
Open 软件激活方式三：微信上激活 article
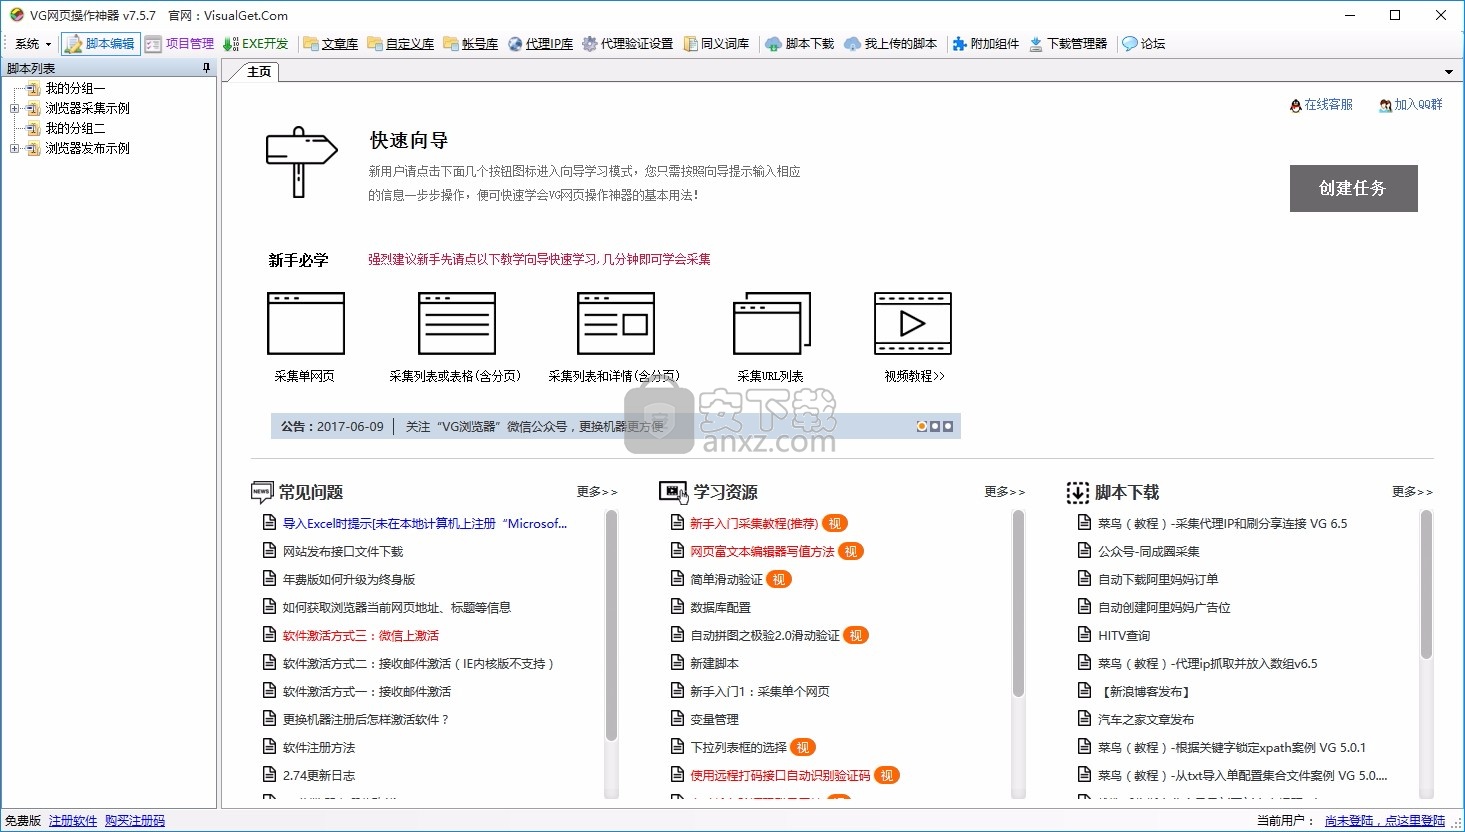(x=361, y=636)
